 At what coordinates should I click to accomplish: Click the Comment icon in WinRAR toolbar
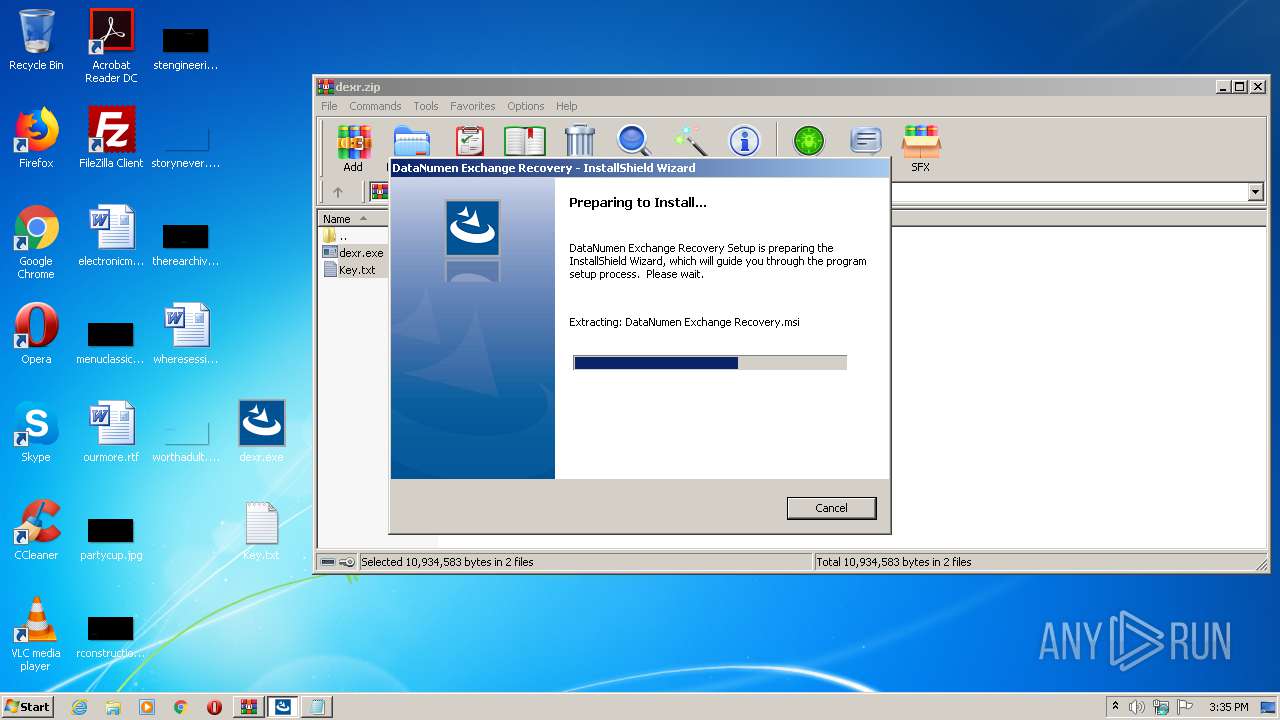[x=866, y=141]
